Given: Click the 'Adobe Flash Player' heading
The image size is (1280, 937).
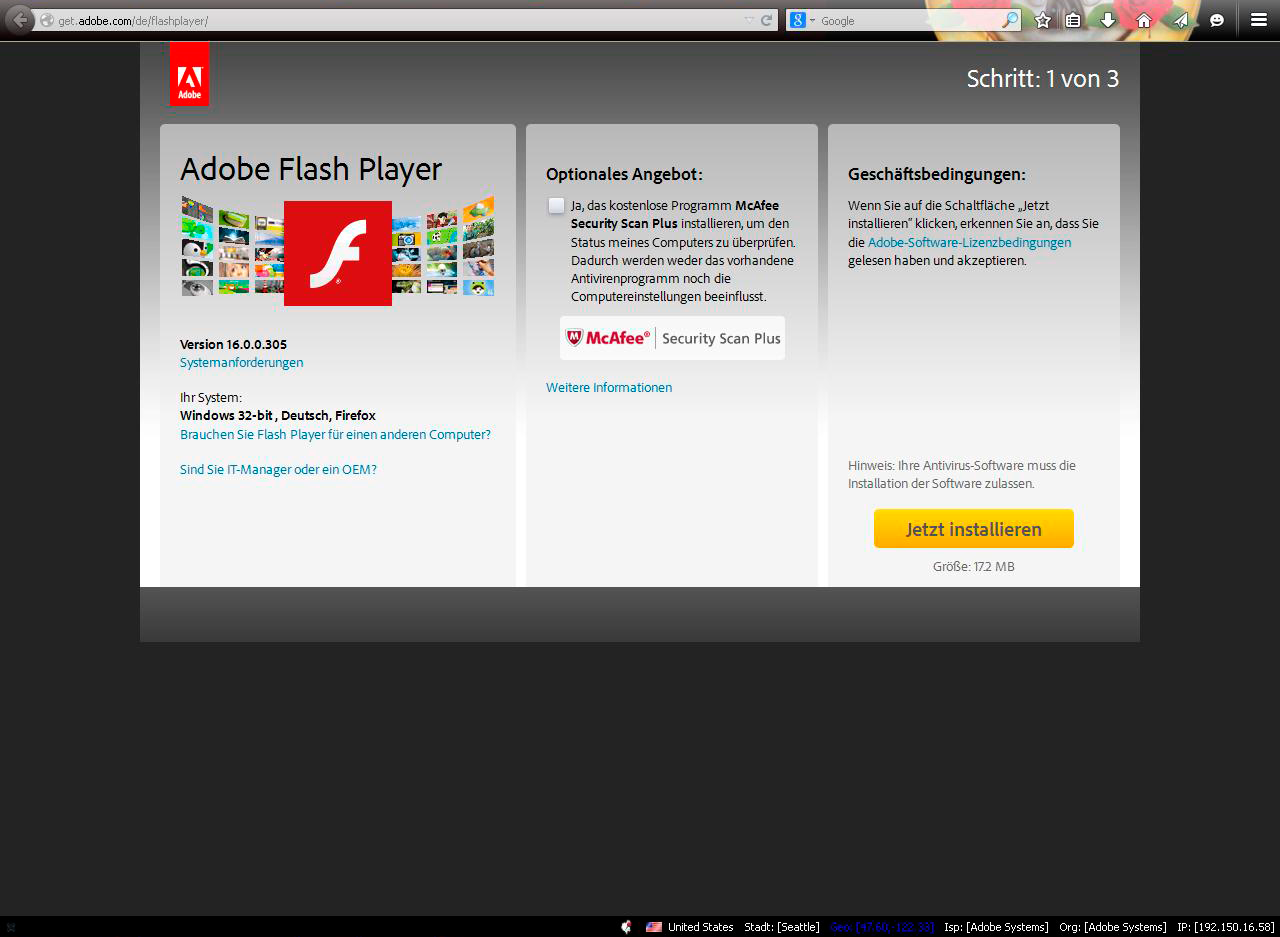Looking at the screenshot, I should pos(311,169).
